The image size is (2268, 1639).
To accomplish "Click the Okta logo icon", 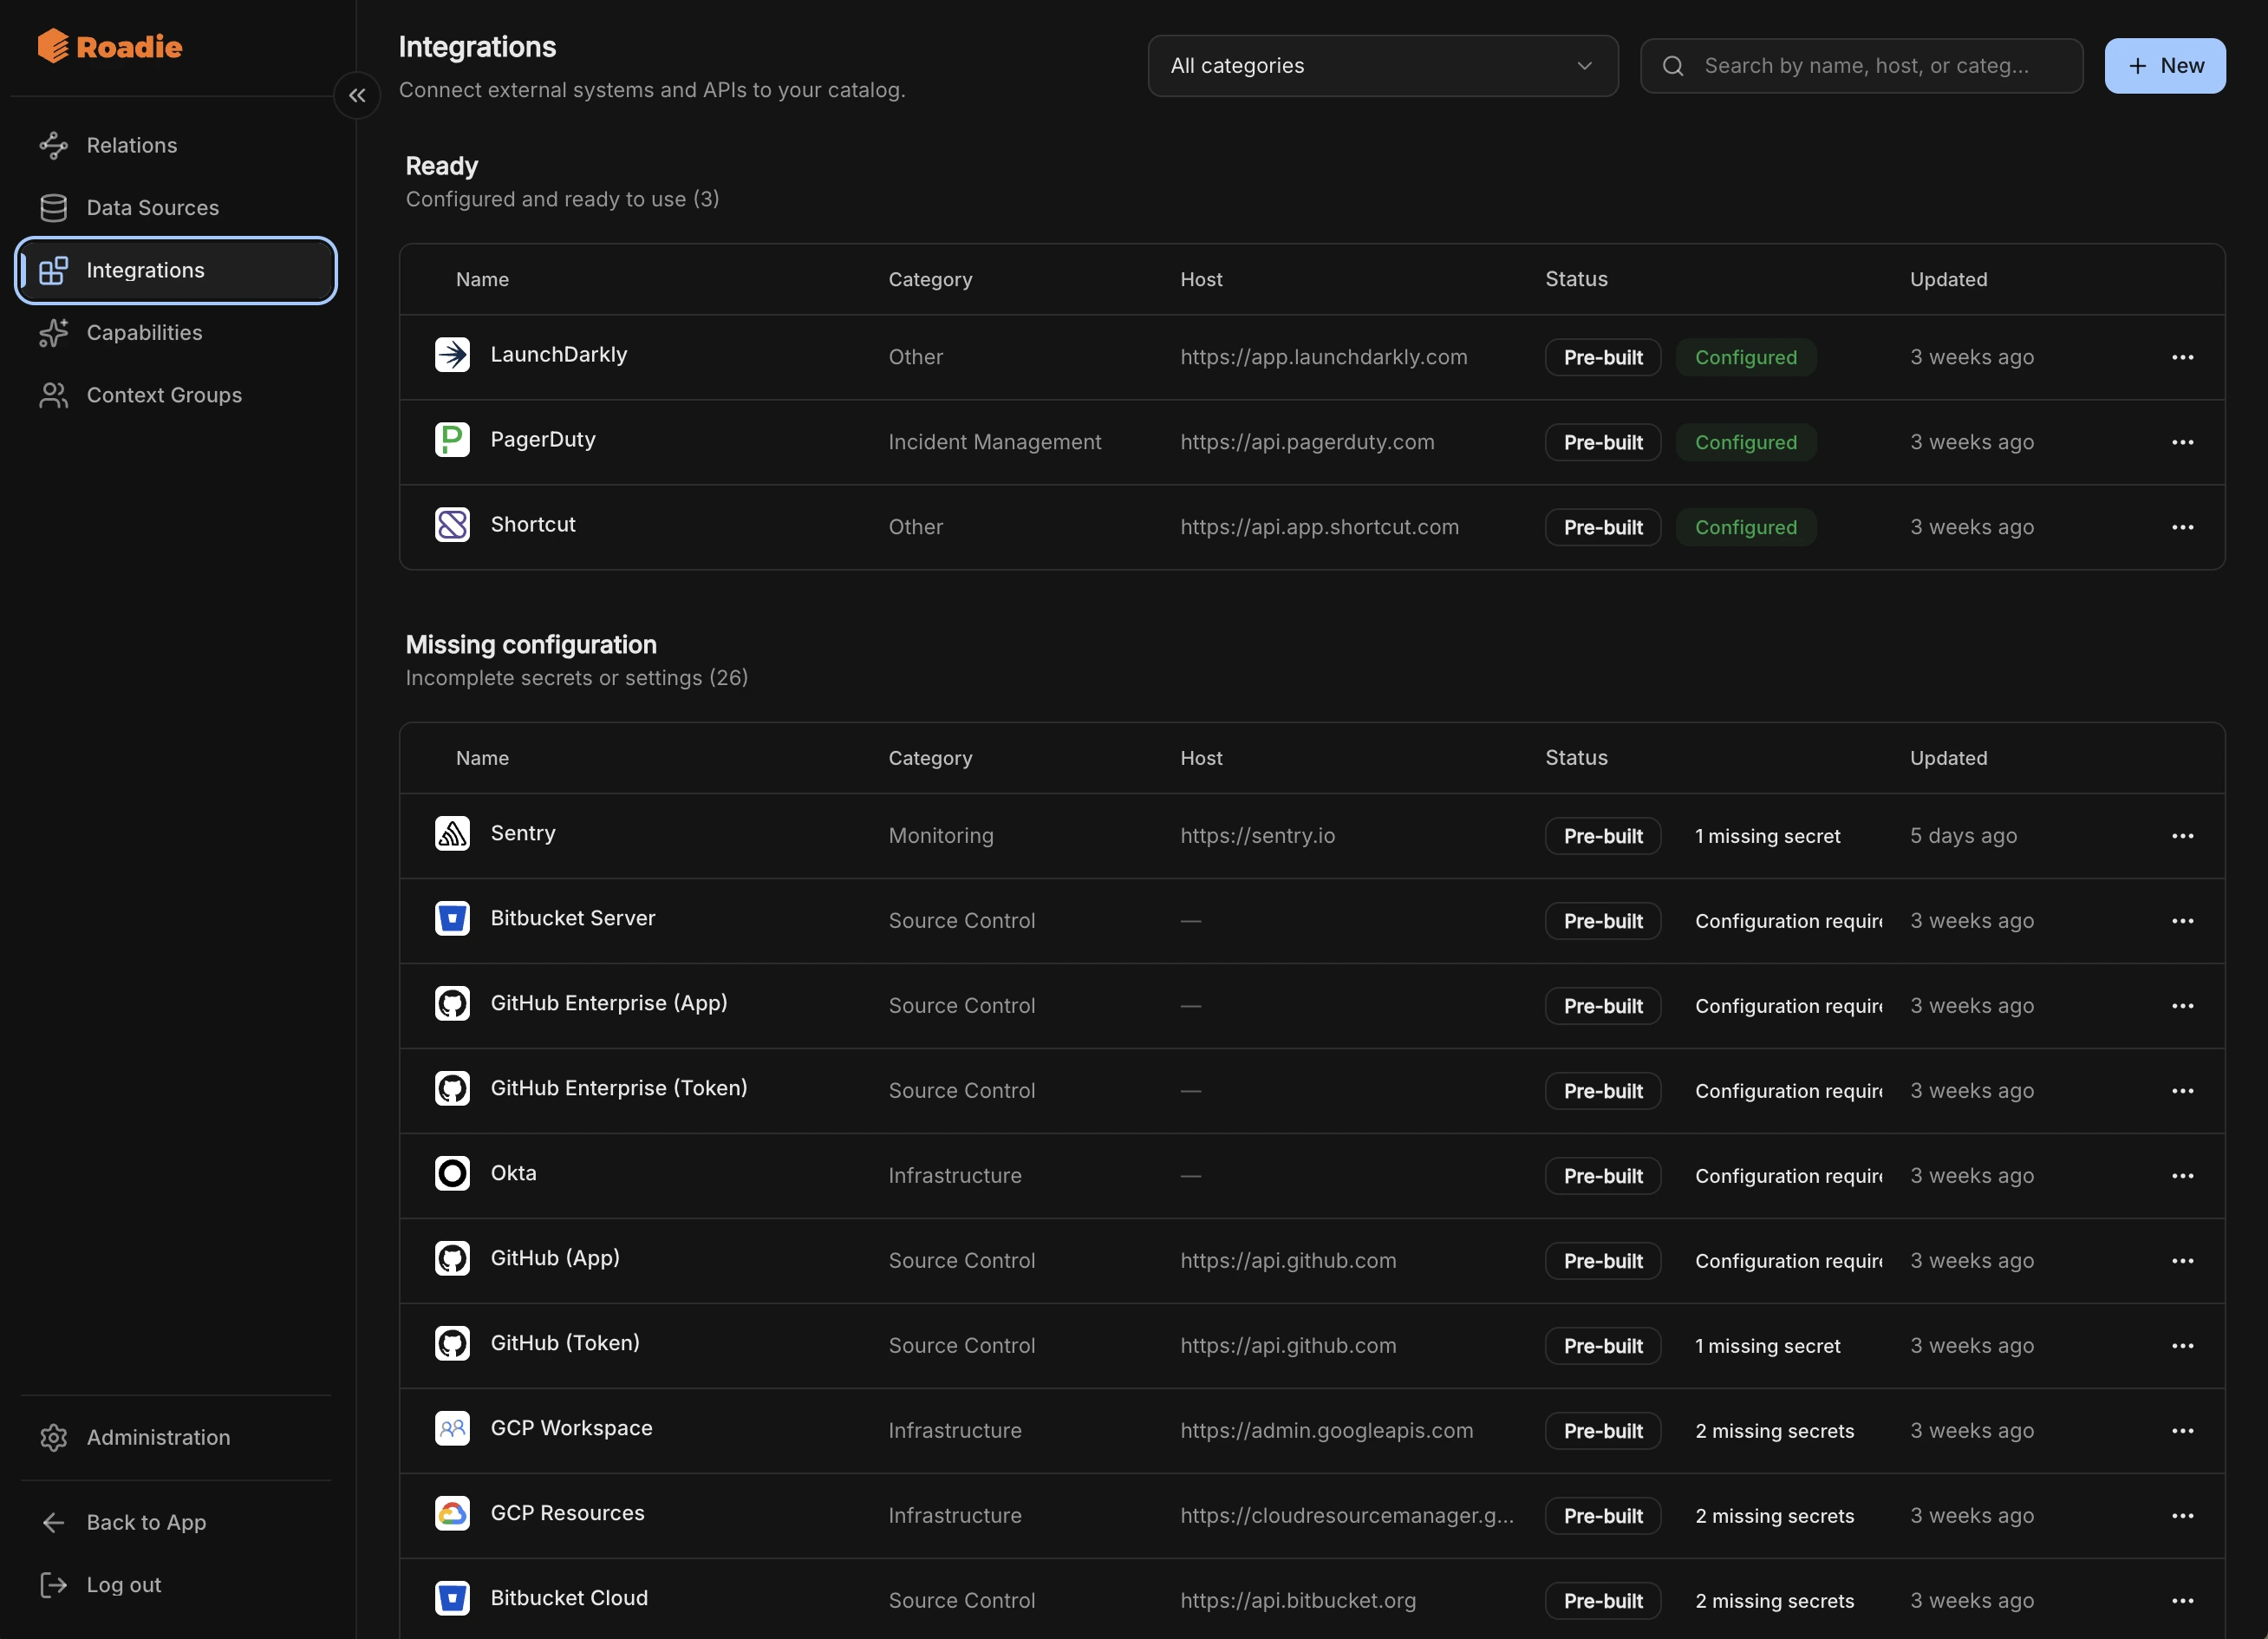I will tap(452, 1173).
